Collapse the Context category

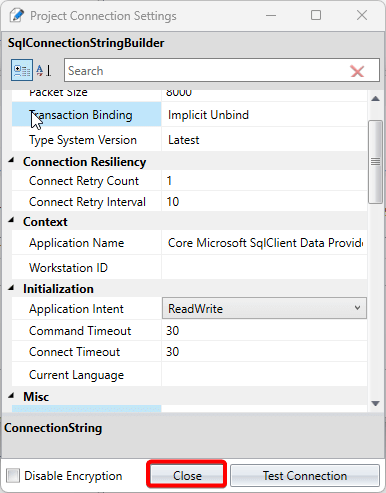(11, 220)
